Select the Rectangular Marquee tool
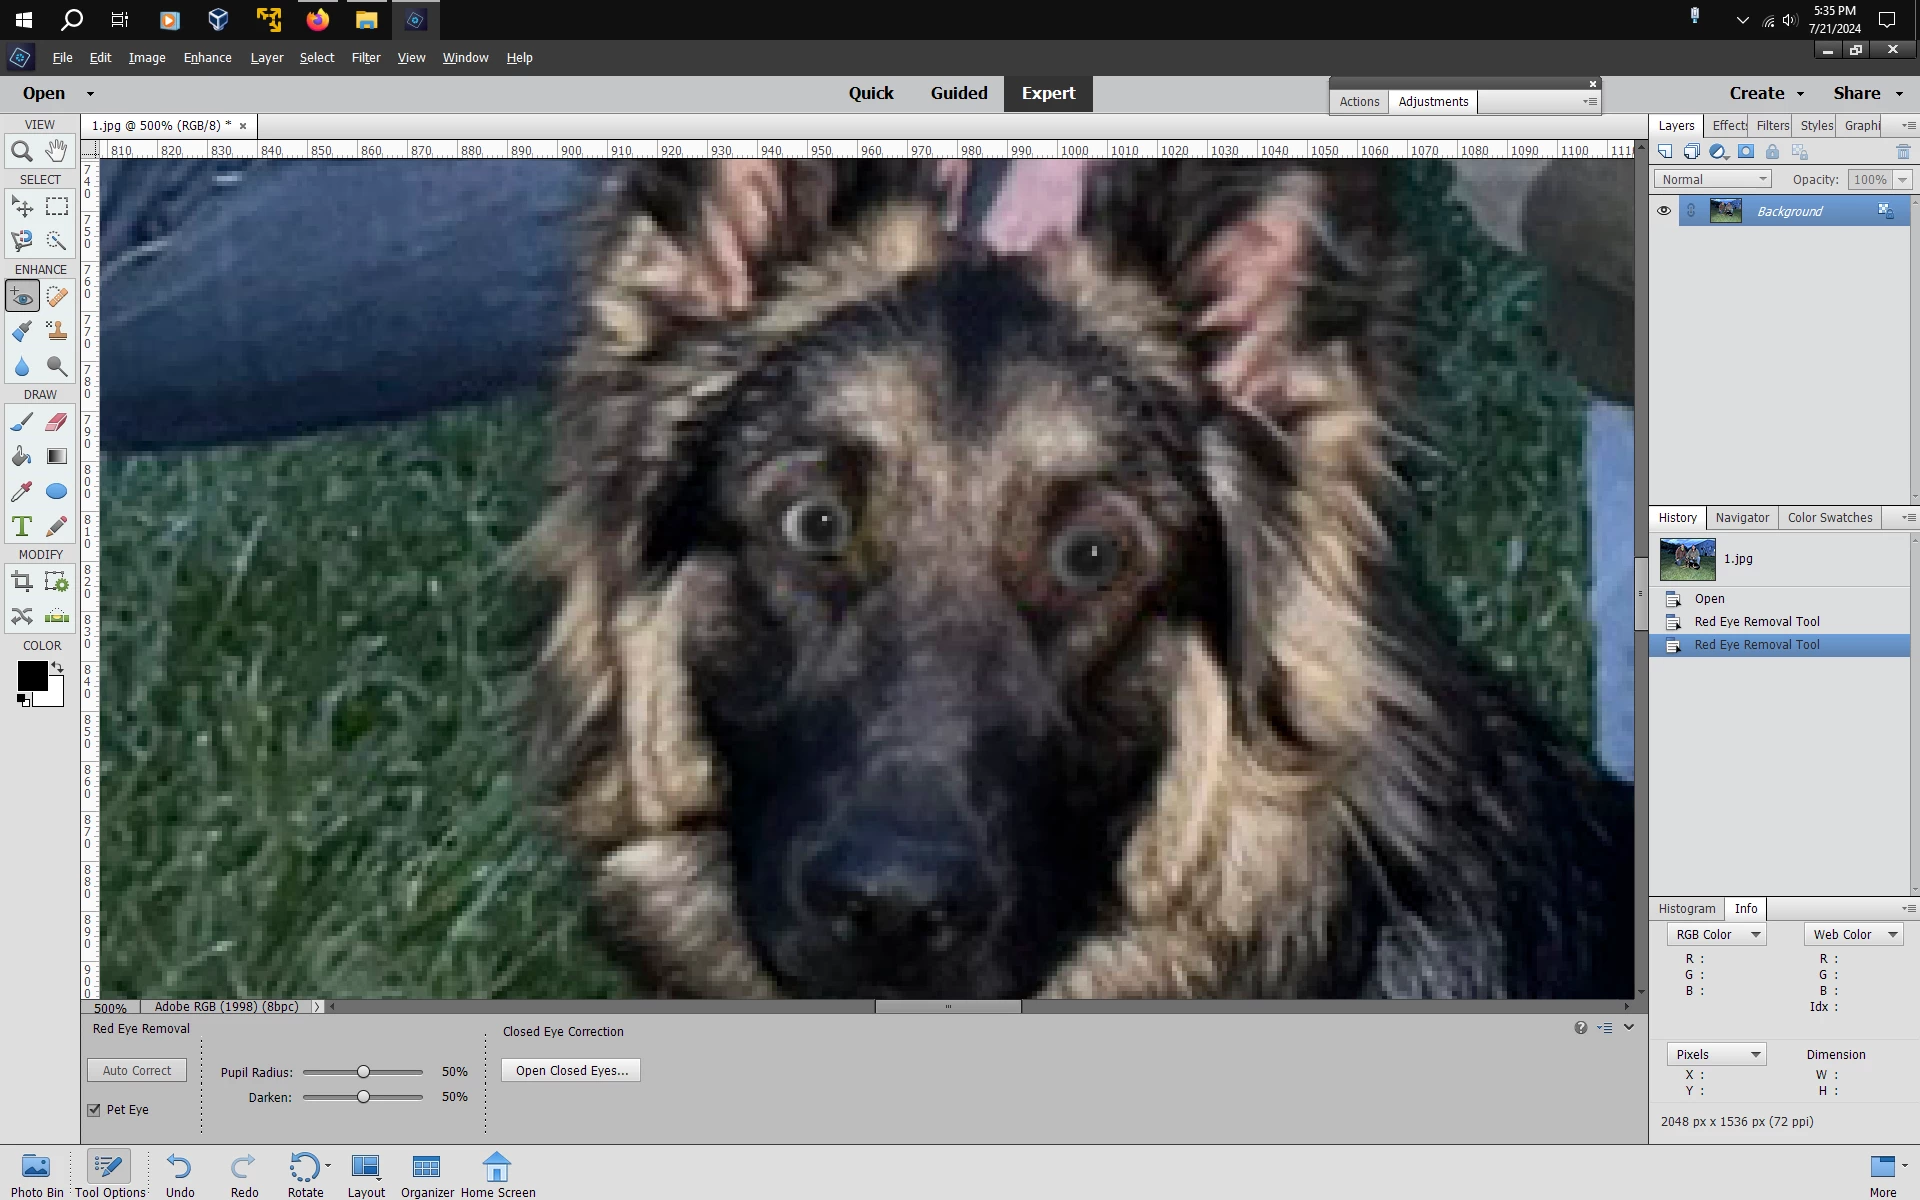 (x=57, y=207)
